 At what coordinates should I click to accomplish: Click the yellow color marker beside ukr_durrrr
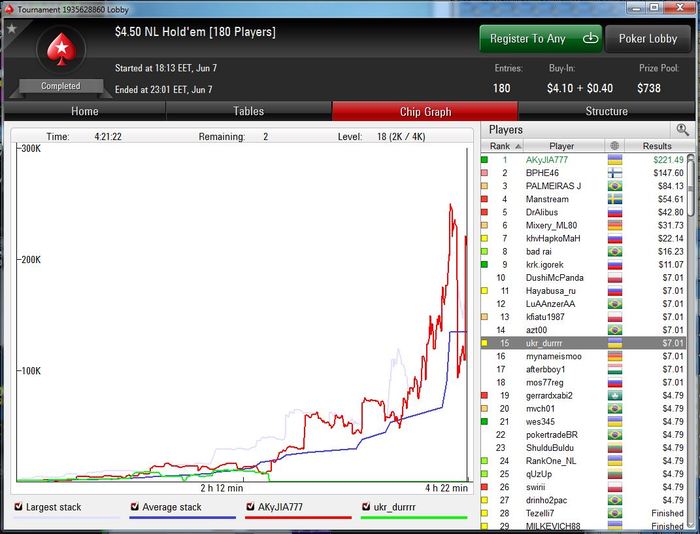tap(484, 343)
